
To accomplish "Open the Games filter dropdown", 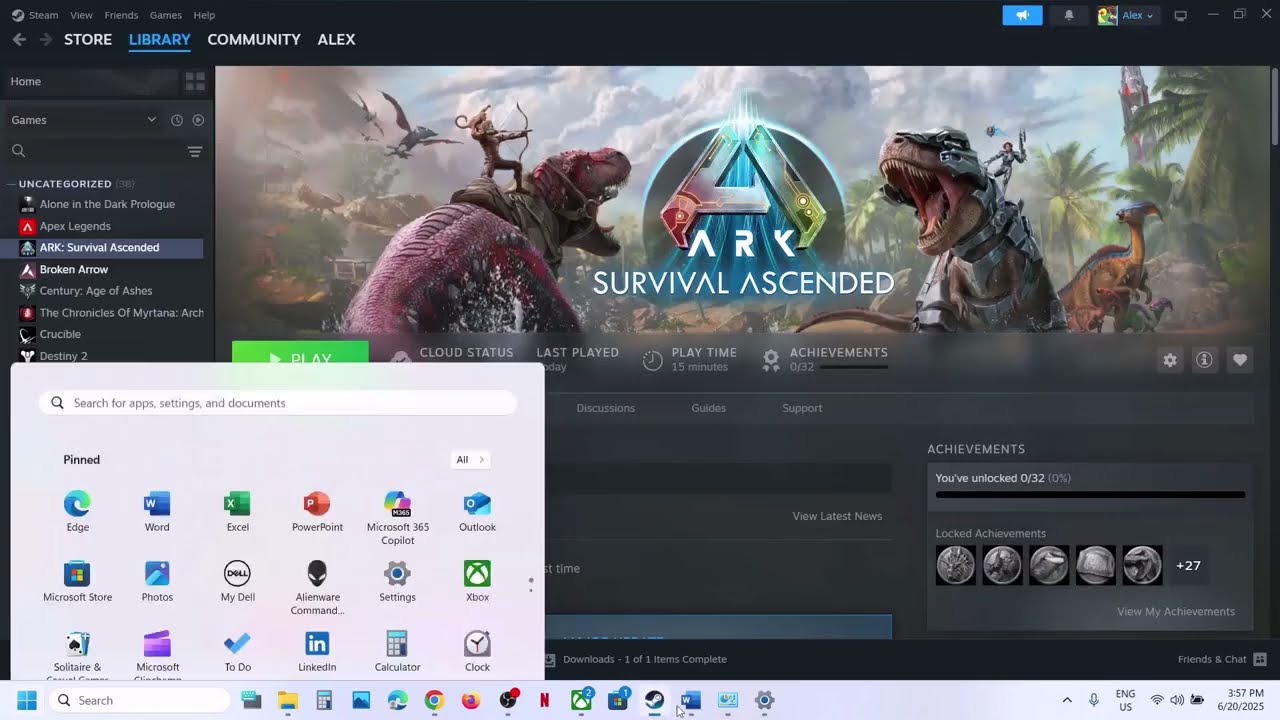I will [x=83, y=120].
